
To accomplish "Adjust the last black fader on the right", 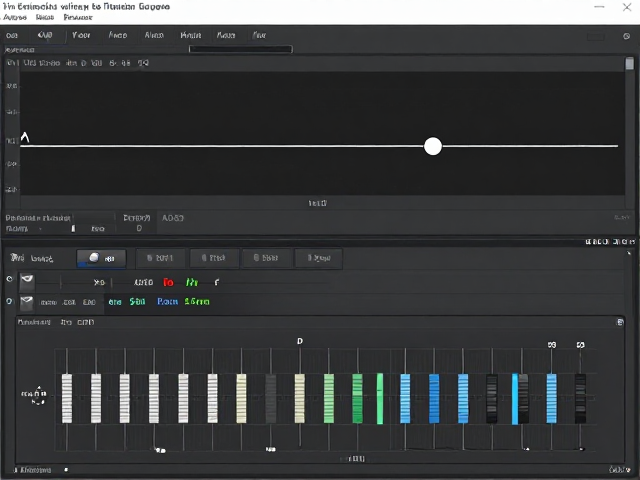I will (x=580, y=398).
